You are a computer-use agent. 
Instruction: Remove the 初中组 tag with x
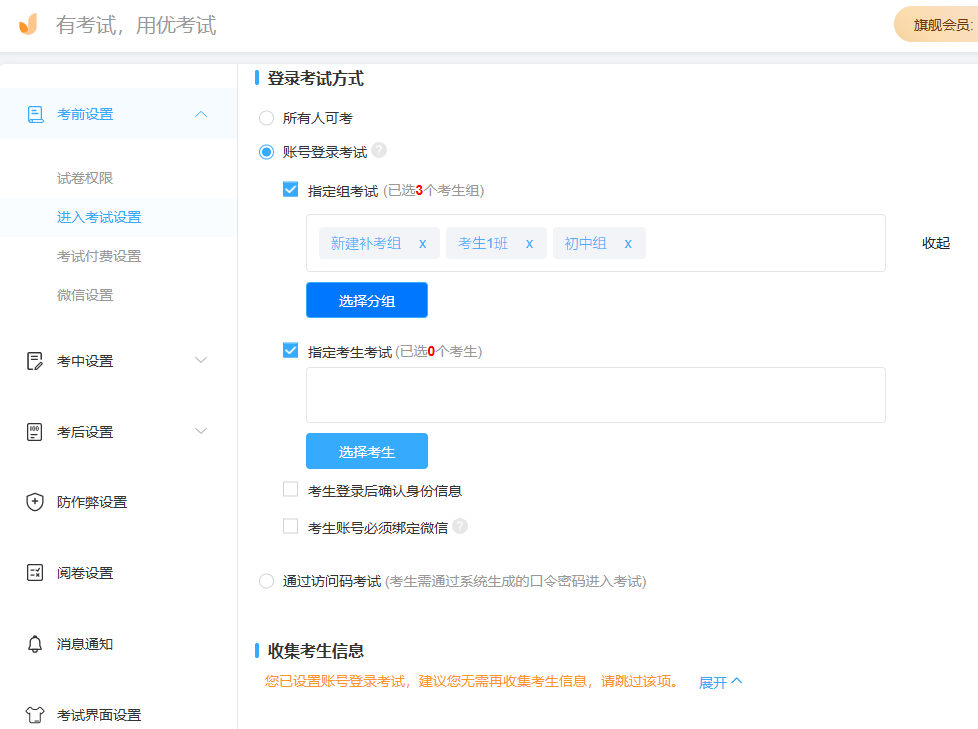[628, 244]
